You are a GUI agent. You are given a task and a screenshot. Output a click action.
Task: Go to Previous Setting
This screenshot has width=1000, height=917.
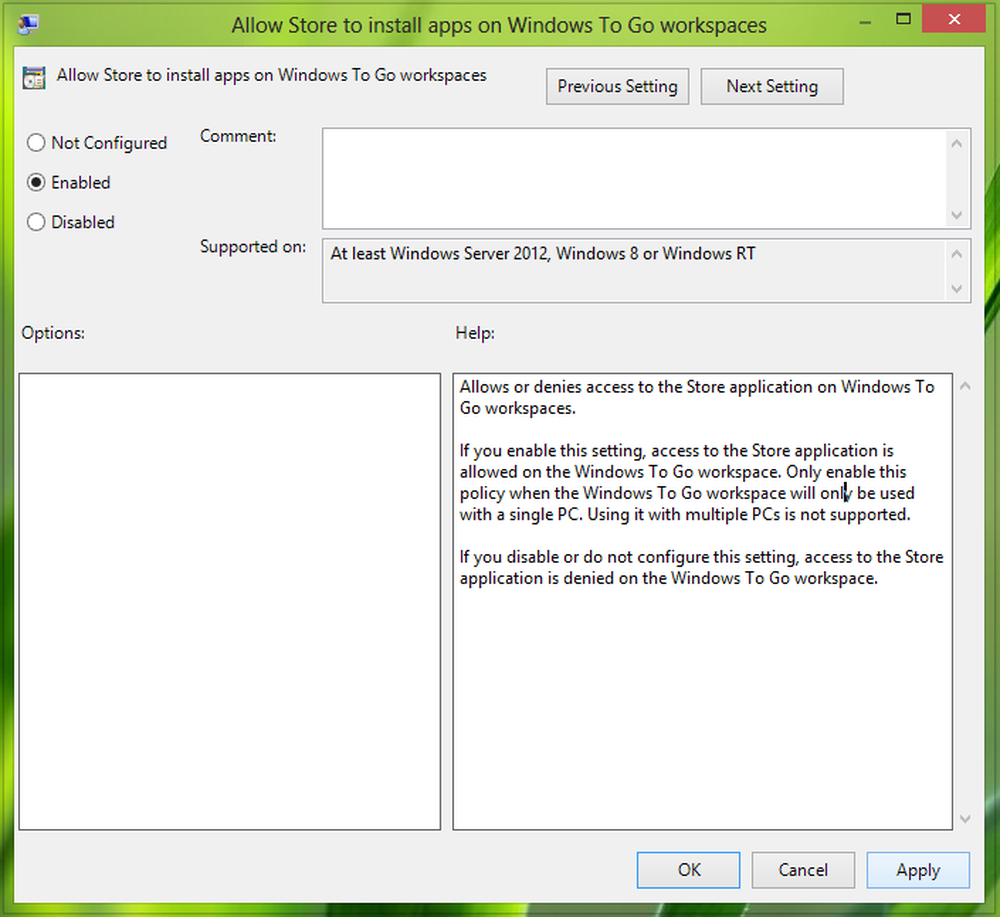617,87
